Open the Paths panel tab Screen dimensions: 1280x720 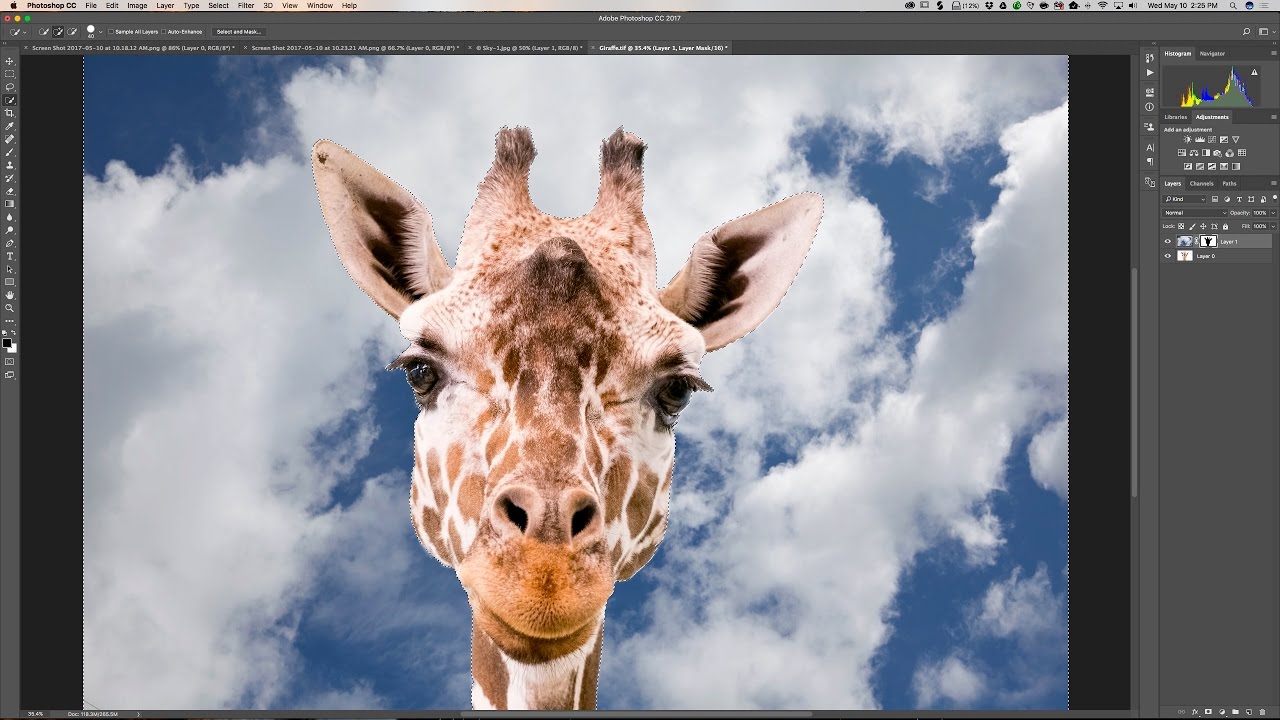click(1229, 183)
